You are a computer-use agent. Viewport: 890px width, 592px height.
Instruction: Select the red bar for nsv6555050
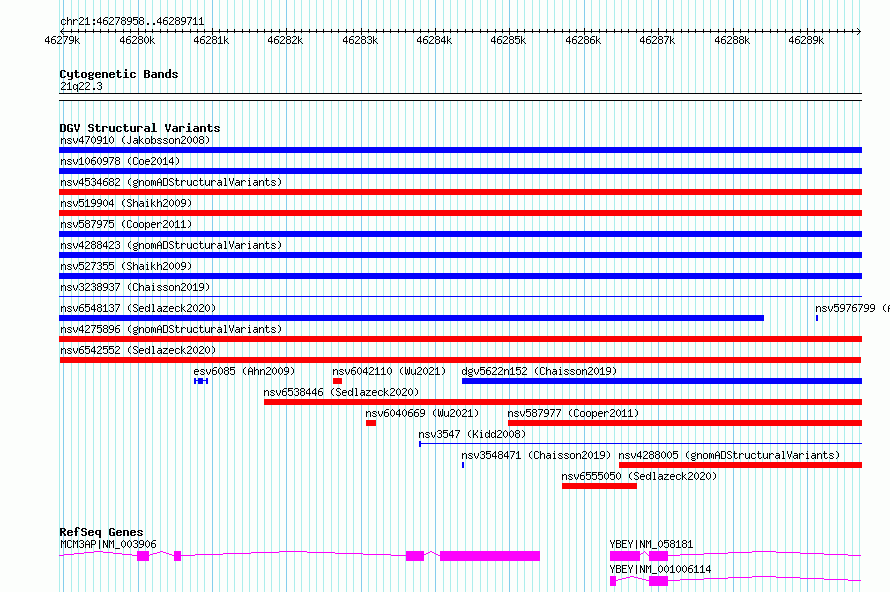[x=599, y=486]
